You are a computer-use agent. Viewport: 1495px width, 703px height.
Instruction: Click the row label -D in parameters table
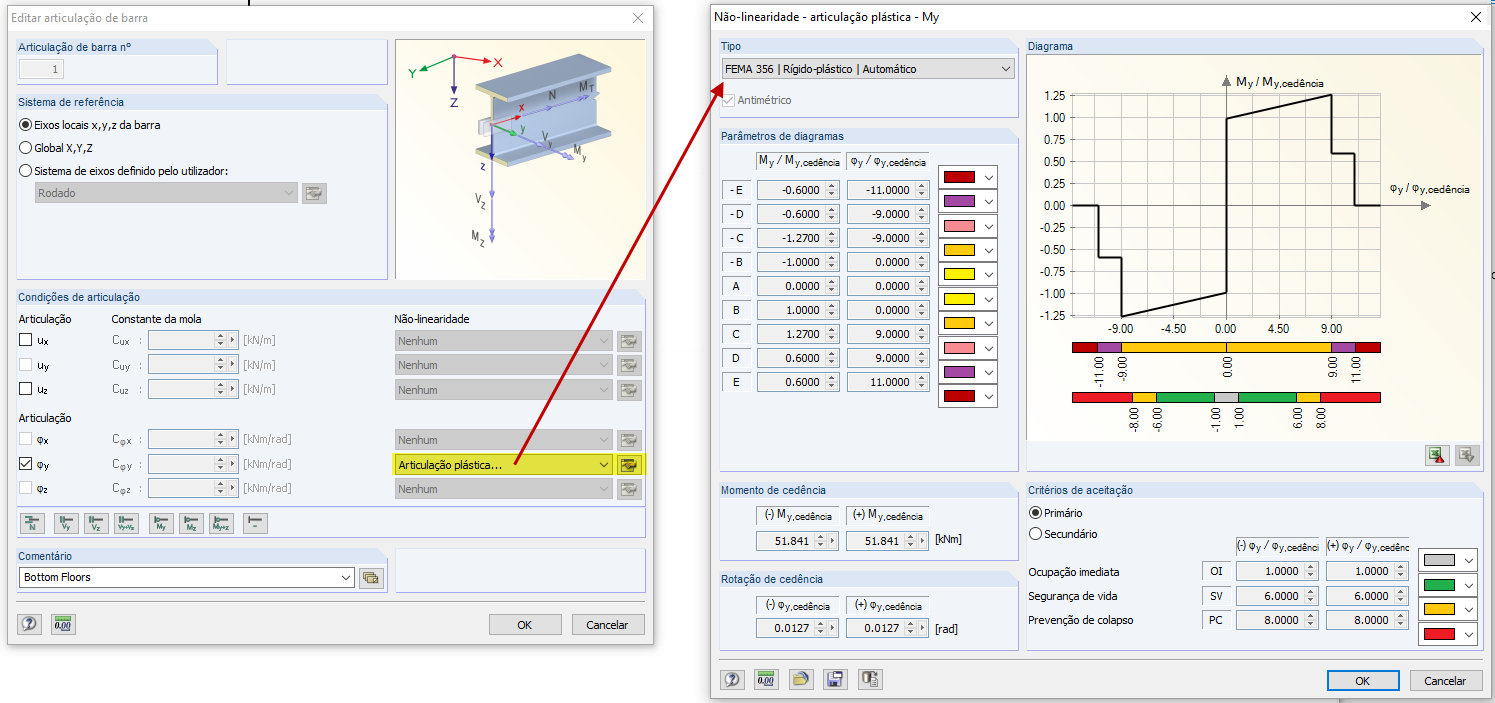click(736, 214)
